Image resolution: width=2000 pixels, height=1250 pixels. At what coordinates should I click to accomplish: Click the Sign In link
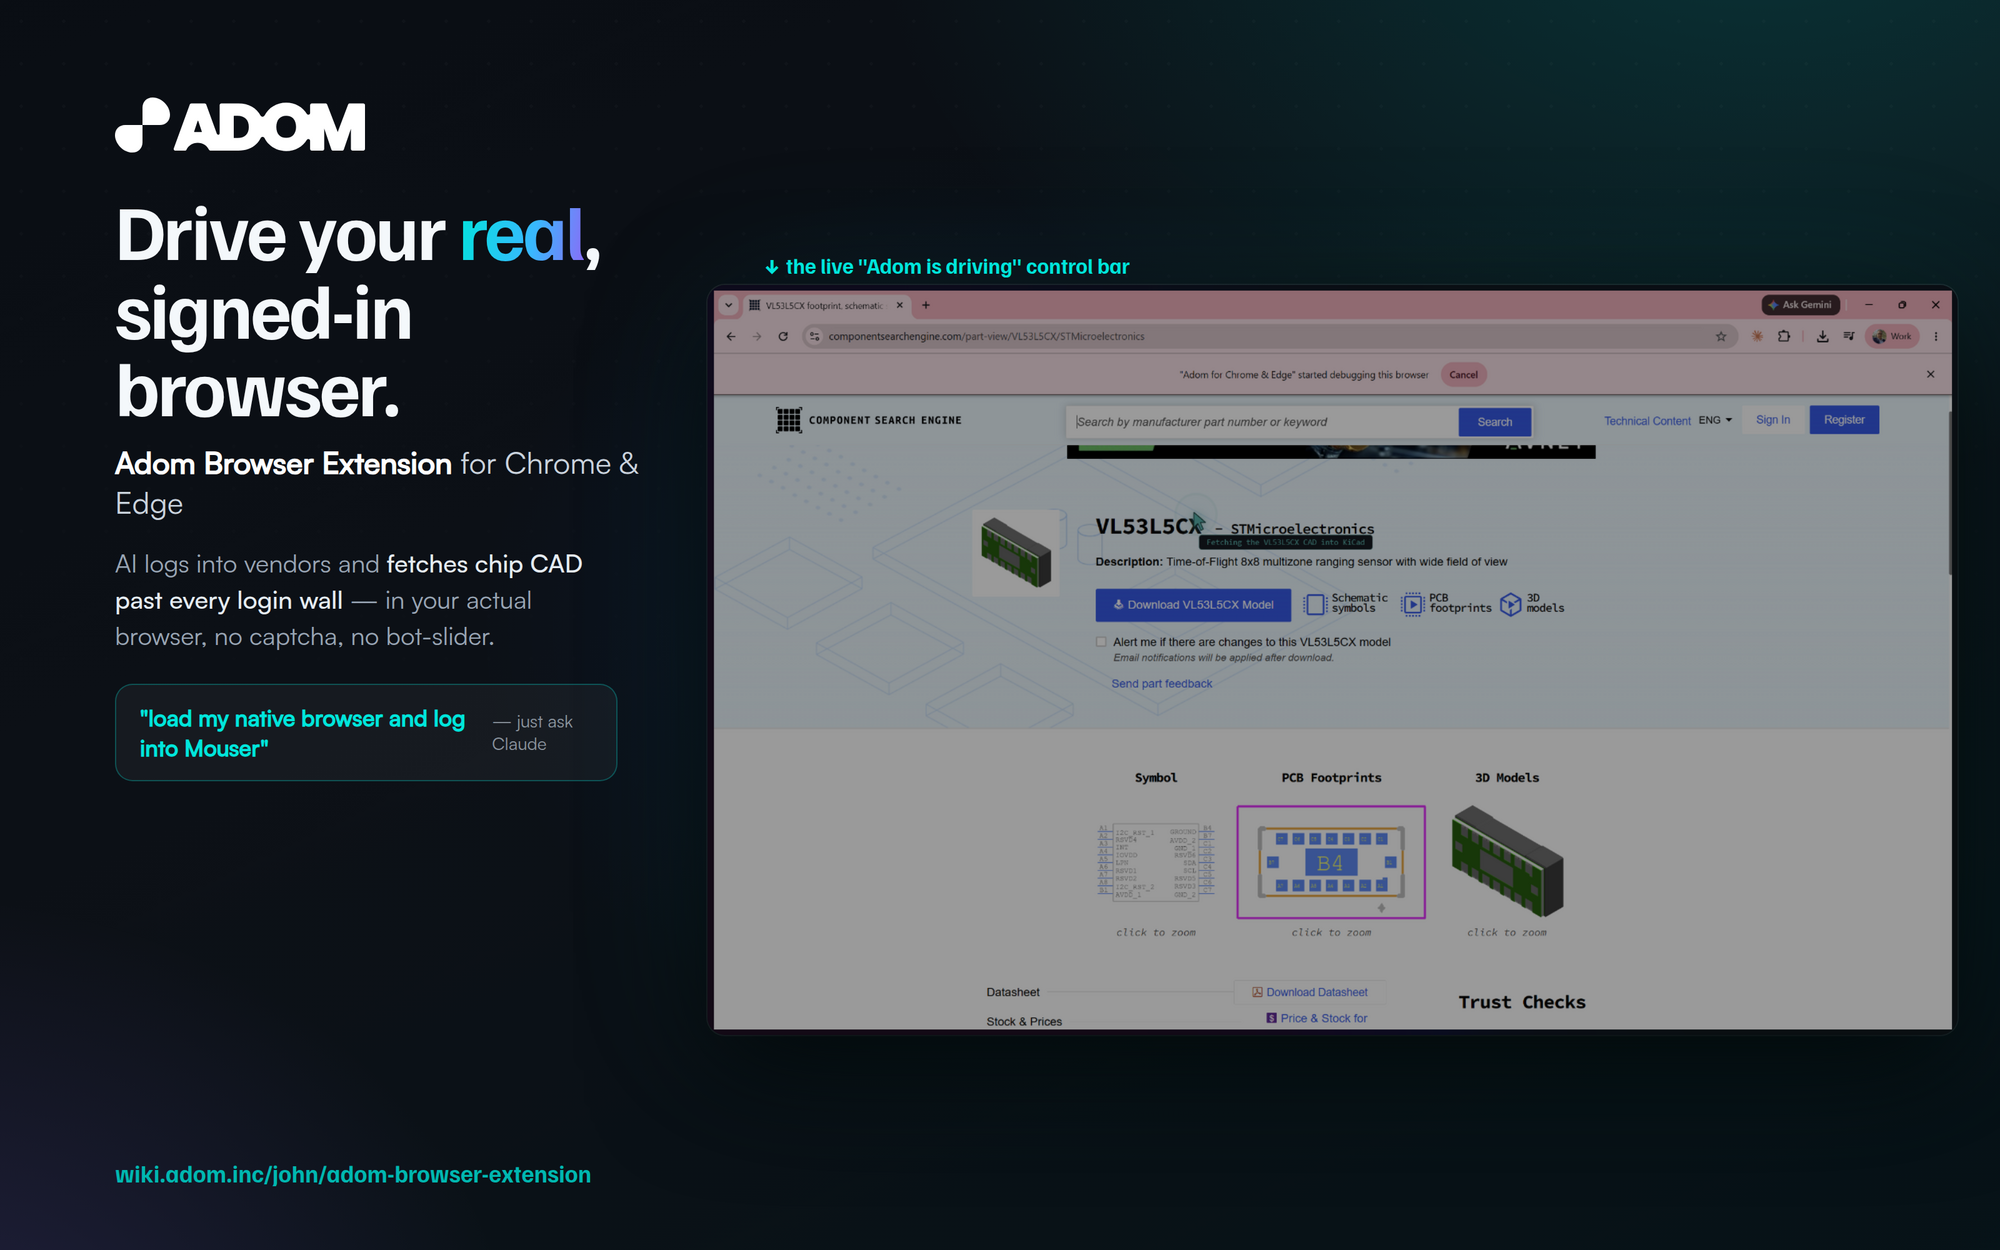(x=1773, y=420)
